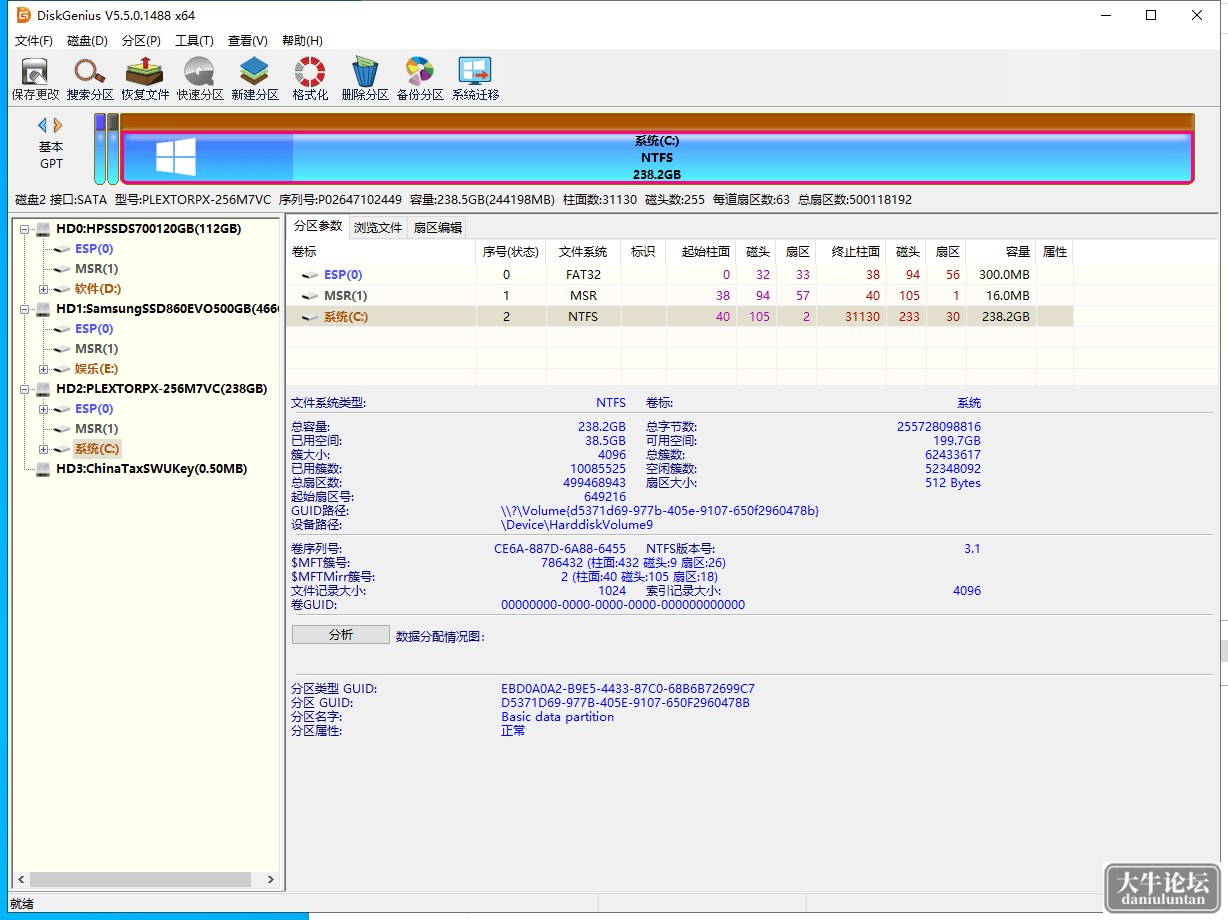Go to the next disk with the right arrow
Viewport: 1228px width, 920px height.
click(58, 125)
